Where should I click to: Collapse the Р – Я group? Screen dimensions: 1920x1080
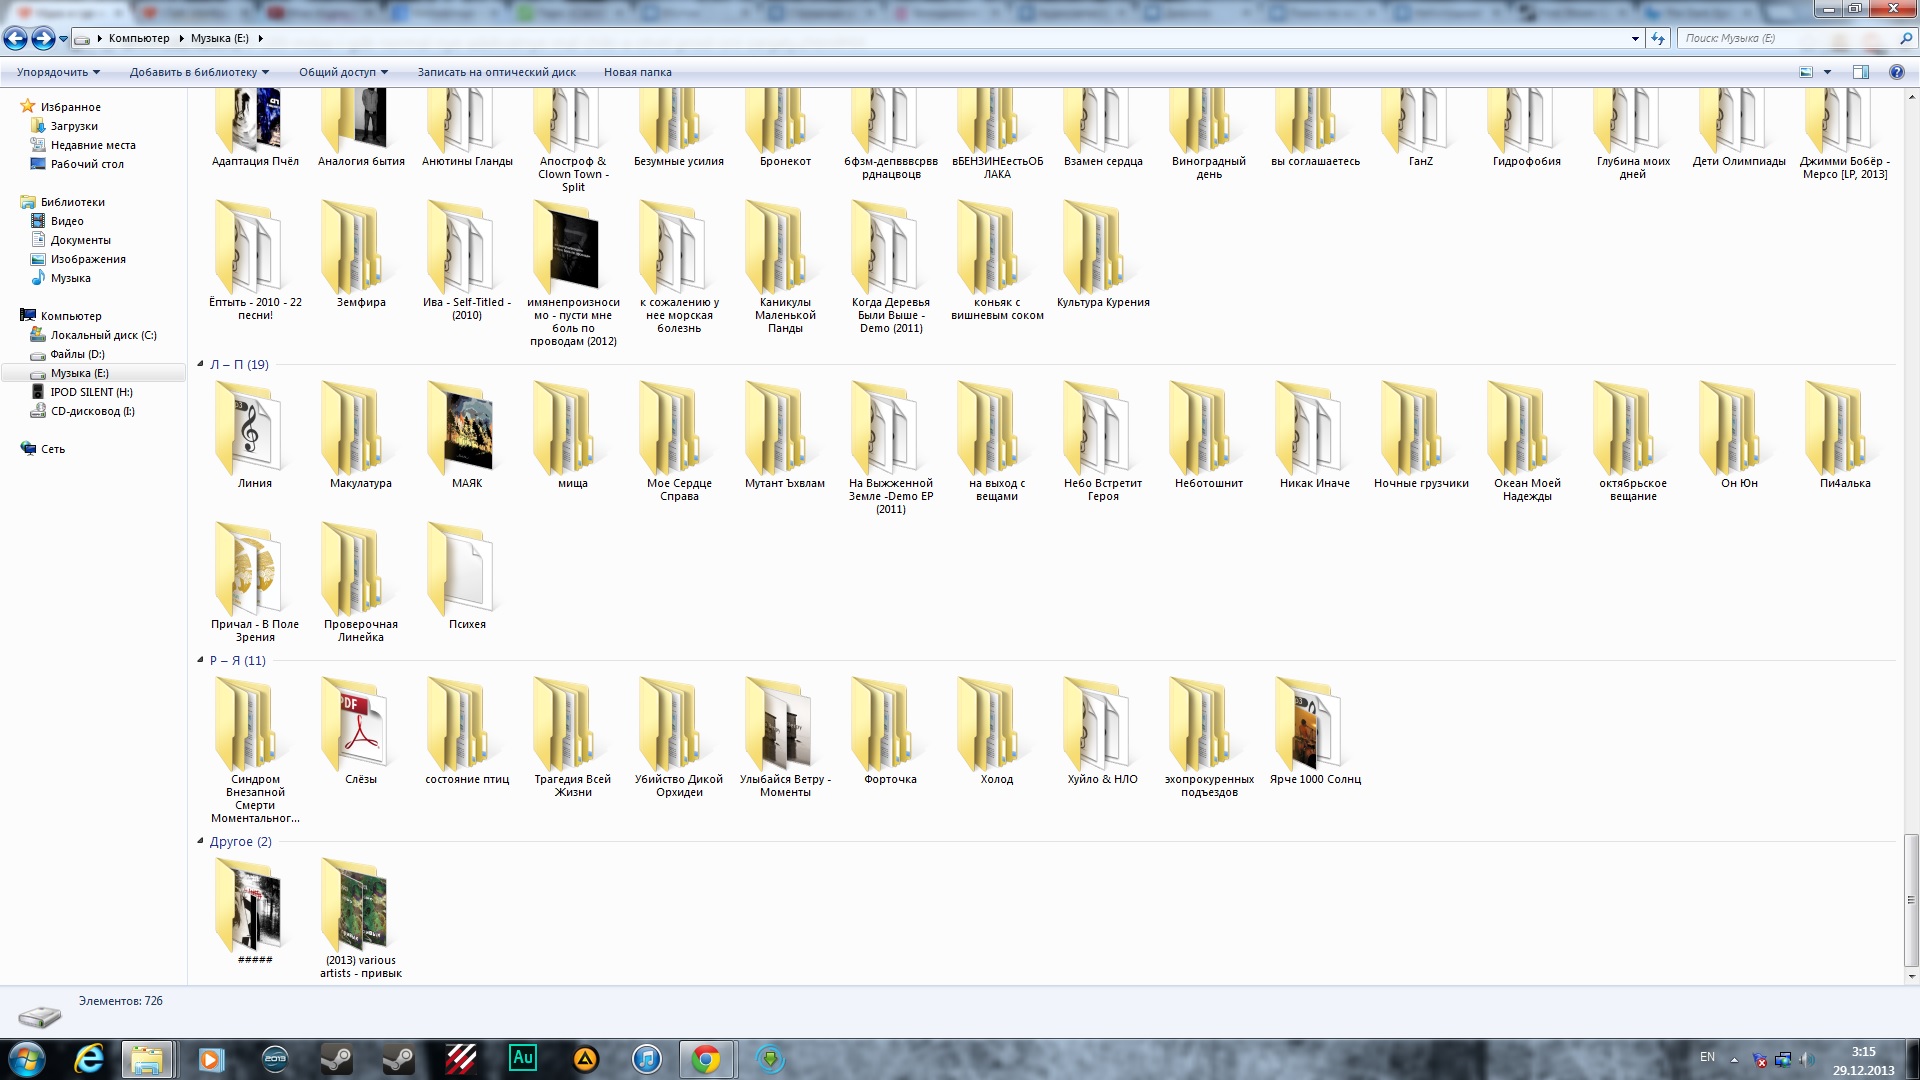click(200, 660)
